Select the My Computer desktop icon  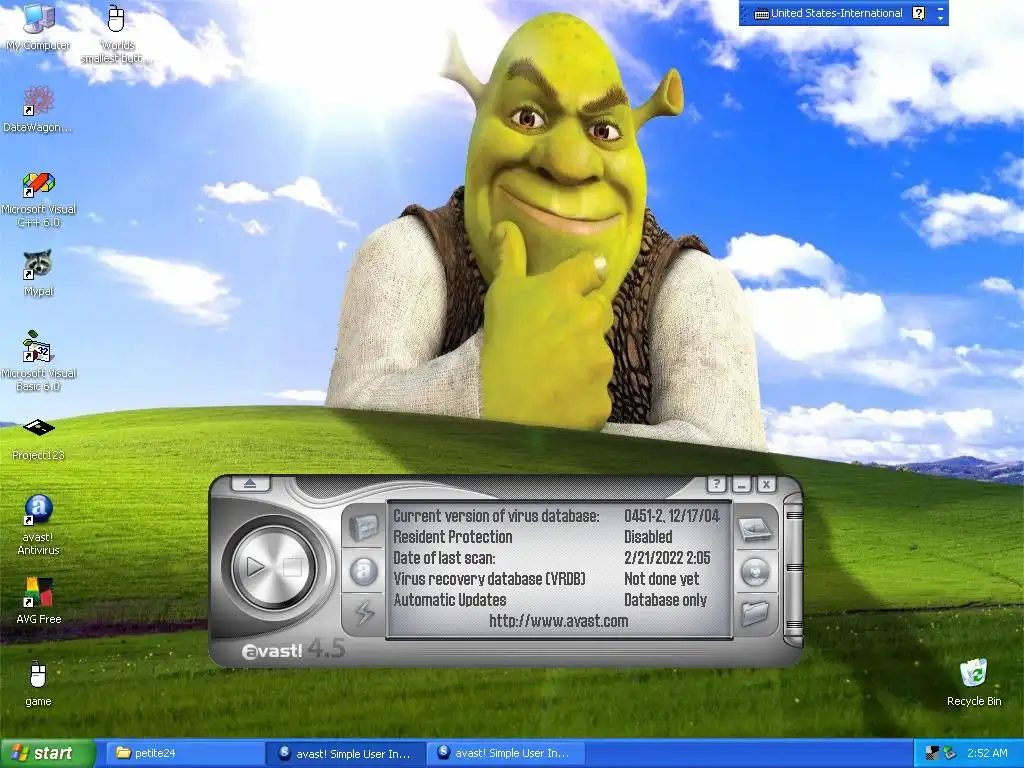pyautogui.click(x=38, y=27)
